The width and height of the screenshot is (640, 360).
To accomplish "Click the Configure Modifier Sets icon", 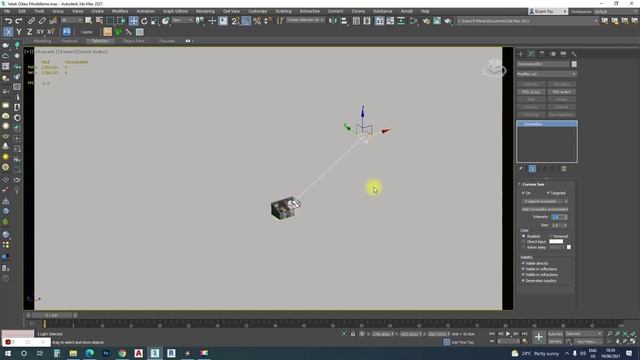I will (x=564, y=169).
